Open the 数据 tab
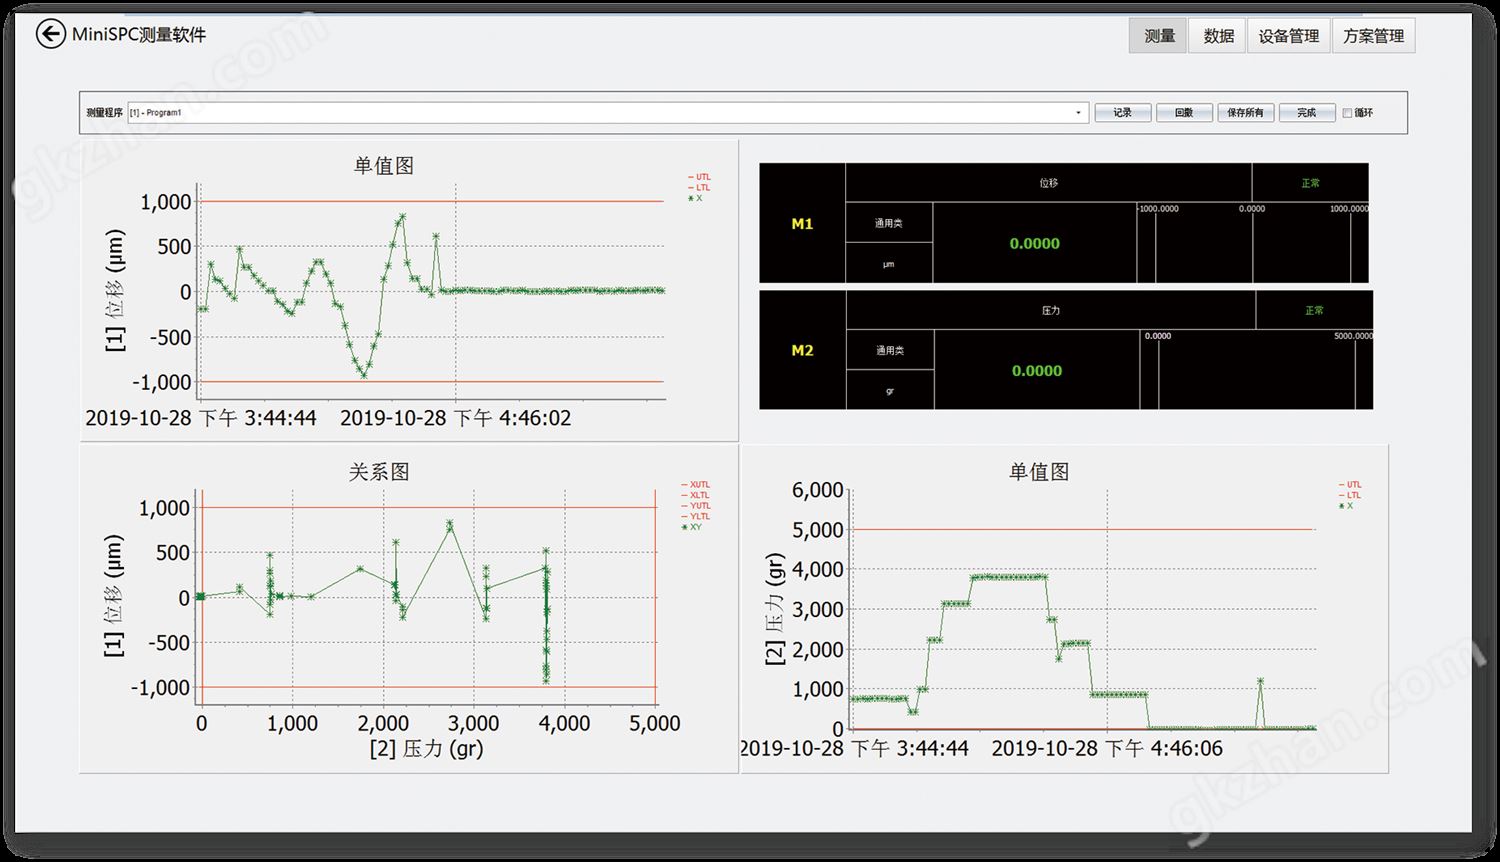The height and width of the screenshot is (862, 1500). pos(1218,35)
